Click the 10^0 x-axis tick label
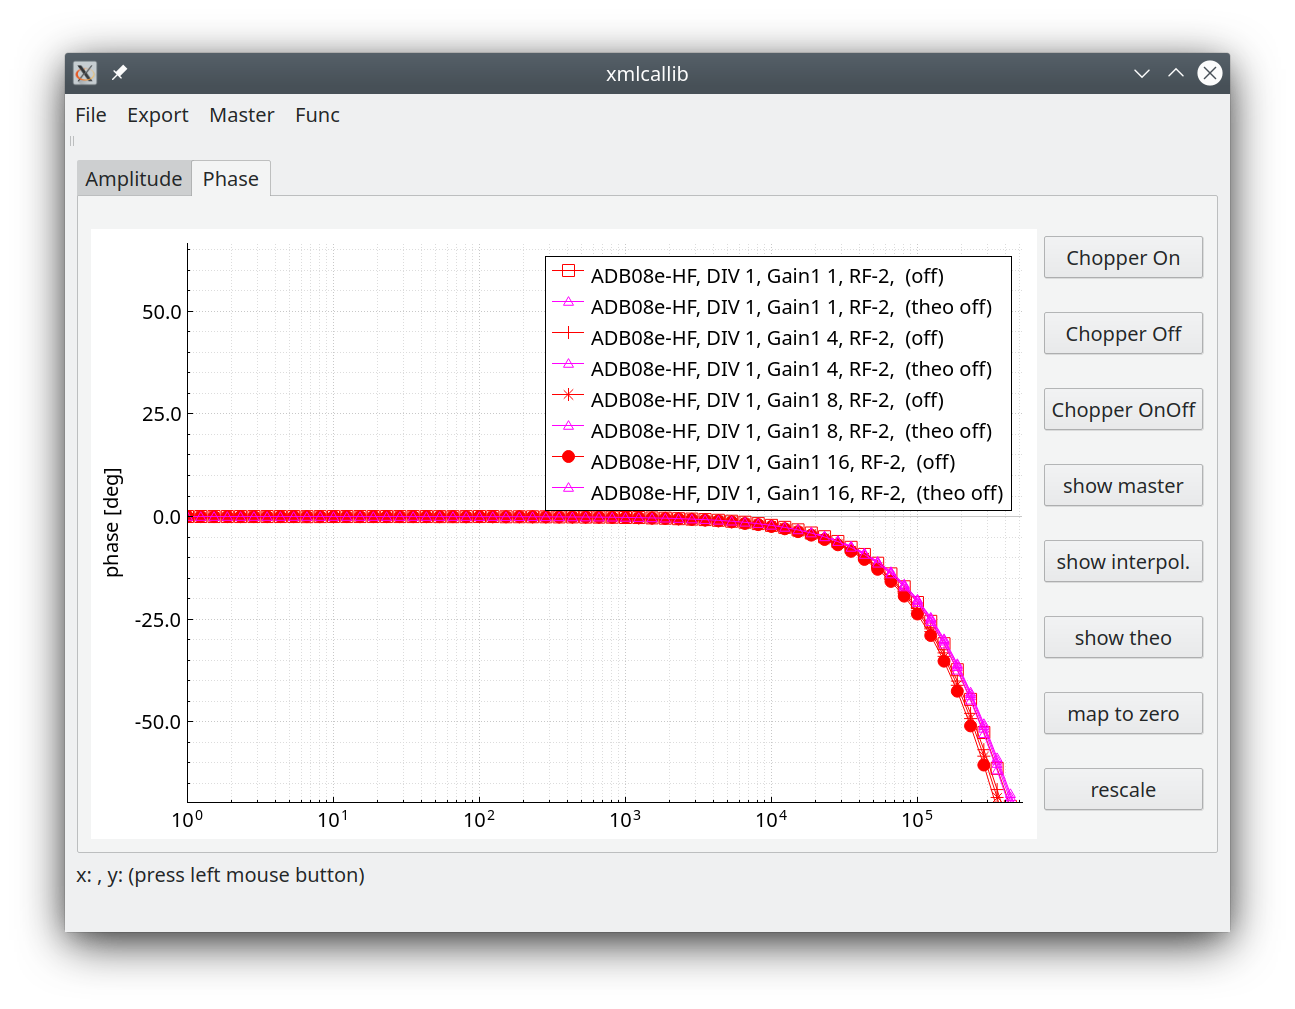This screenshot has height=1009, width=1295. point(187,819)
